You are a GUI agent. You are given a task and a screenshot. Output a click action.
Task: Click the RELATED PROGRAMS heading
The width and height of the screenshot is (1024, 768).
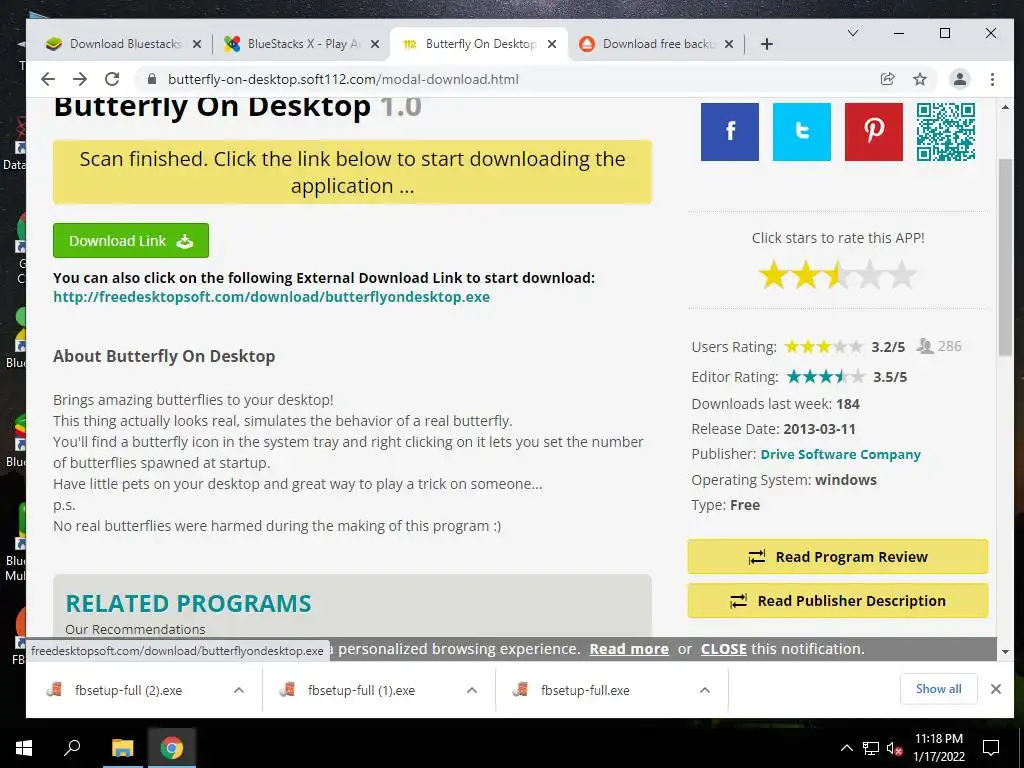pyautogui.click(x=189, y=603)
